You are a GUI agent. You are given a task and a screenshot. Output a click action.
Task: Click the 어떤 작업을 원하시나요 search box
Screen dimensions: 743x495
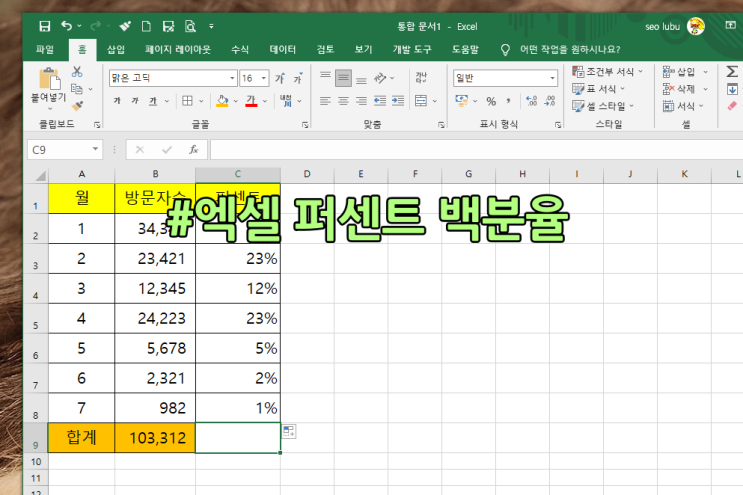(x=570, y=50)
